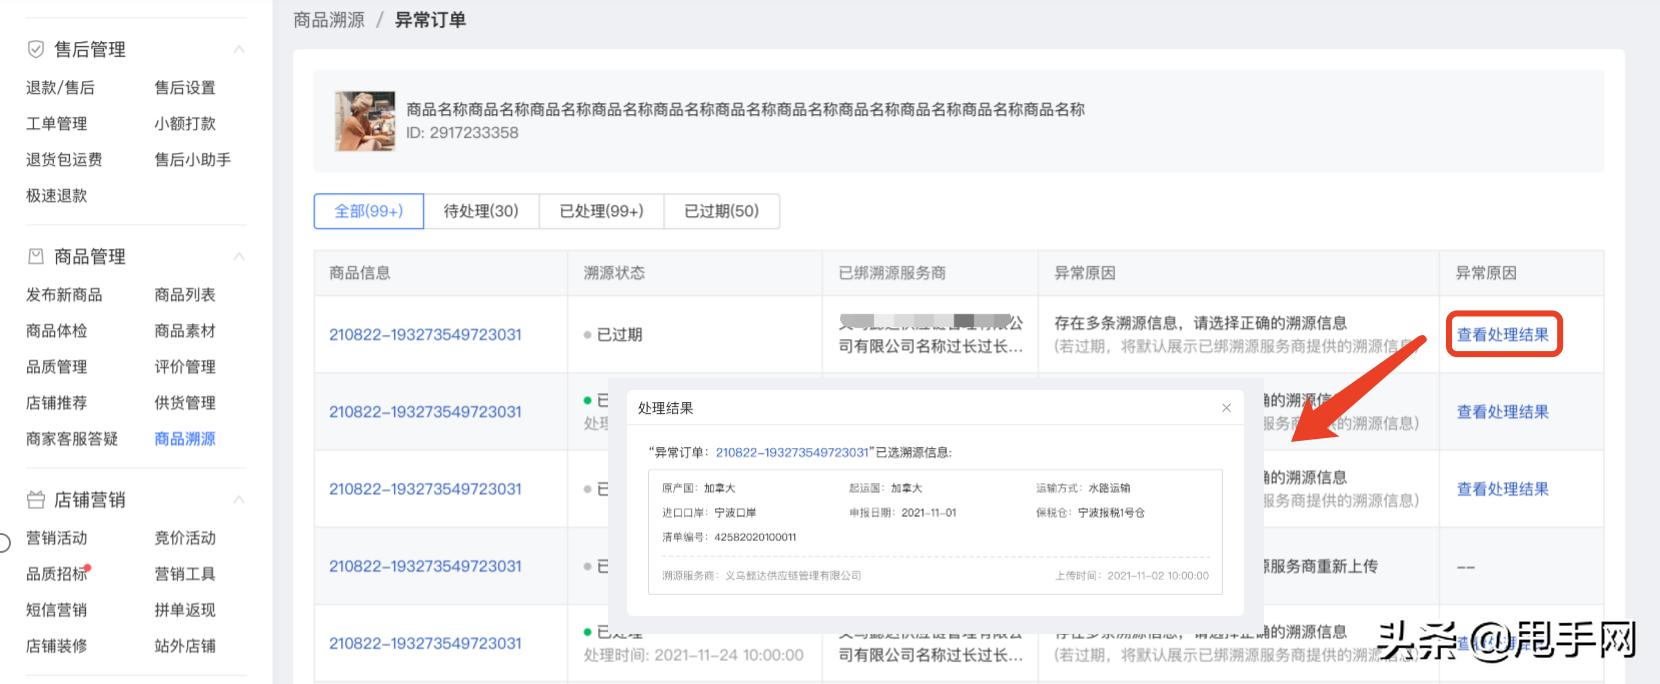Open 营销活动 menu item
This screenshot has height=684, width=1660.
pos(57,538)
